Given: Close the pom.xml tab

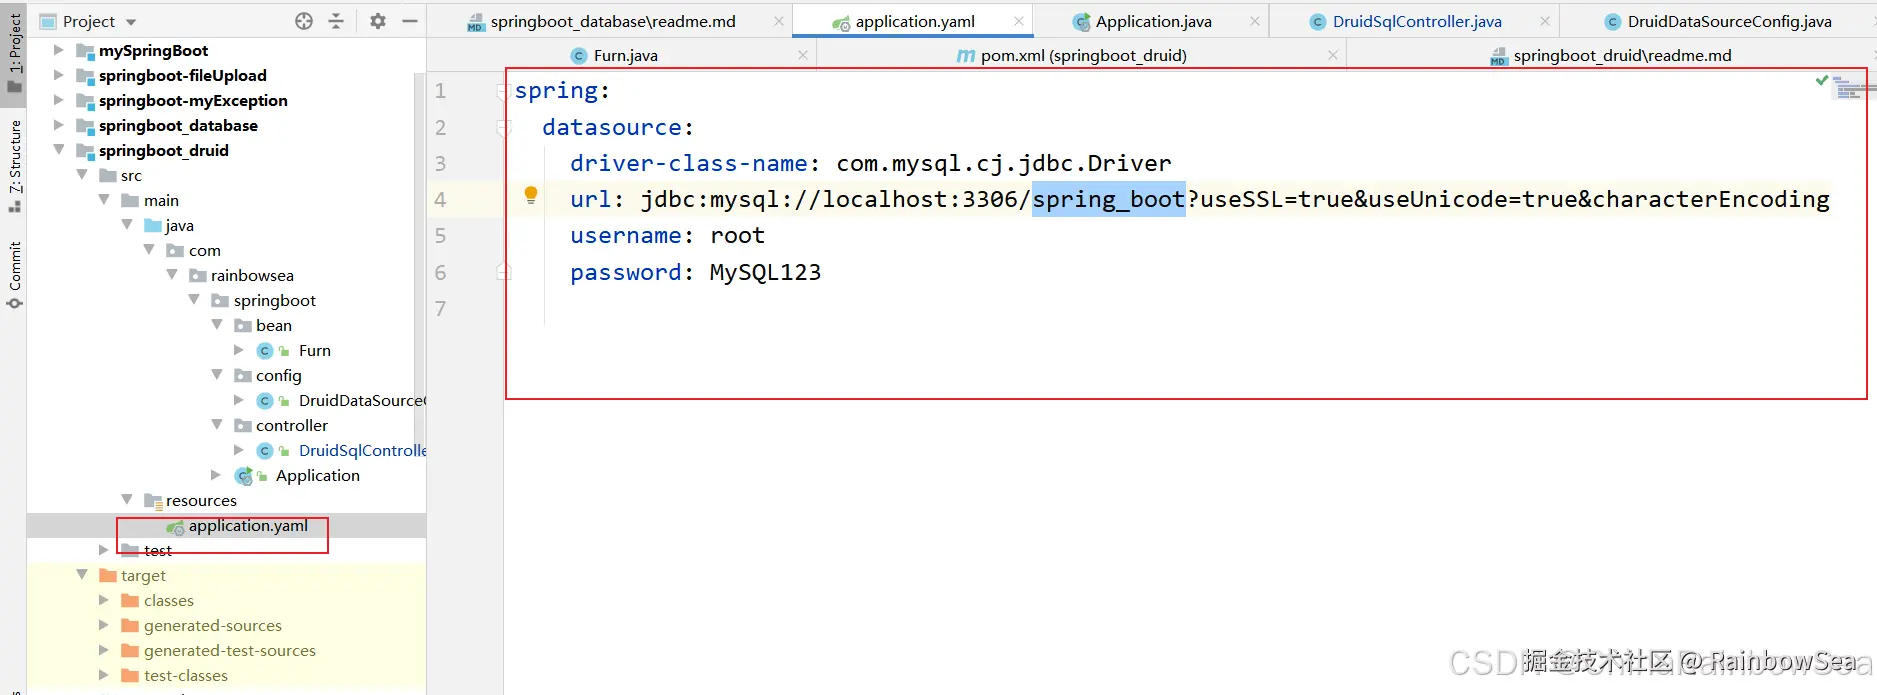Looking at the screenshot, I should [1333, 56].
